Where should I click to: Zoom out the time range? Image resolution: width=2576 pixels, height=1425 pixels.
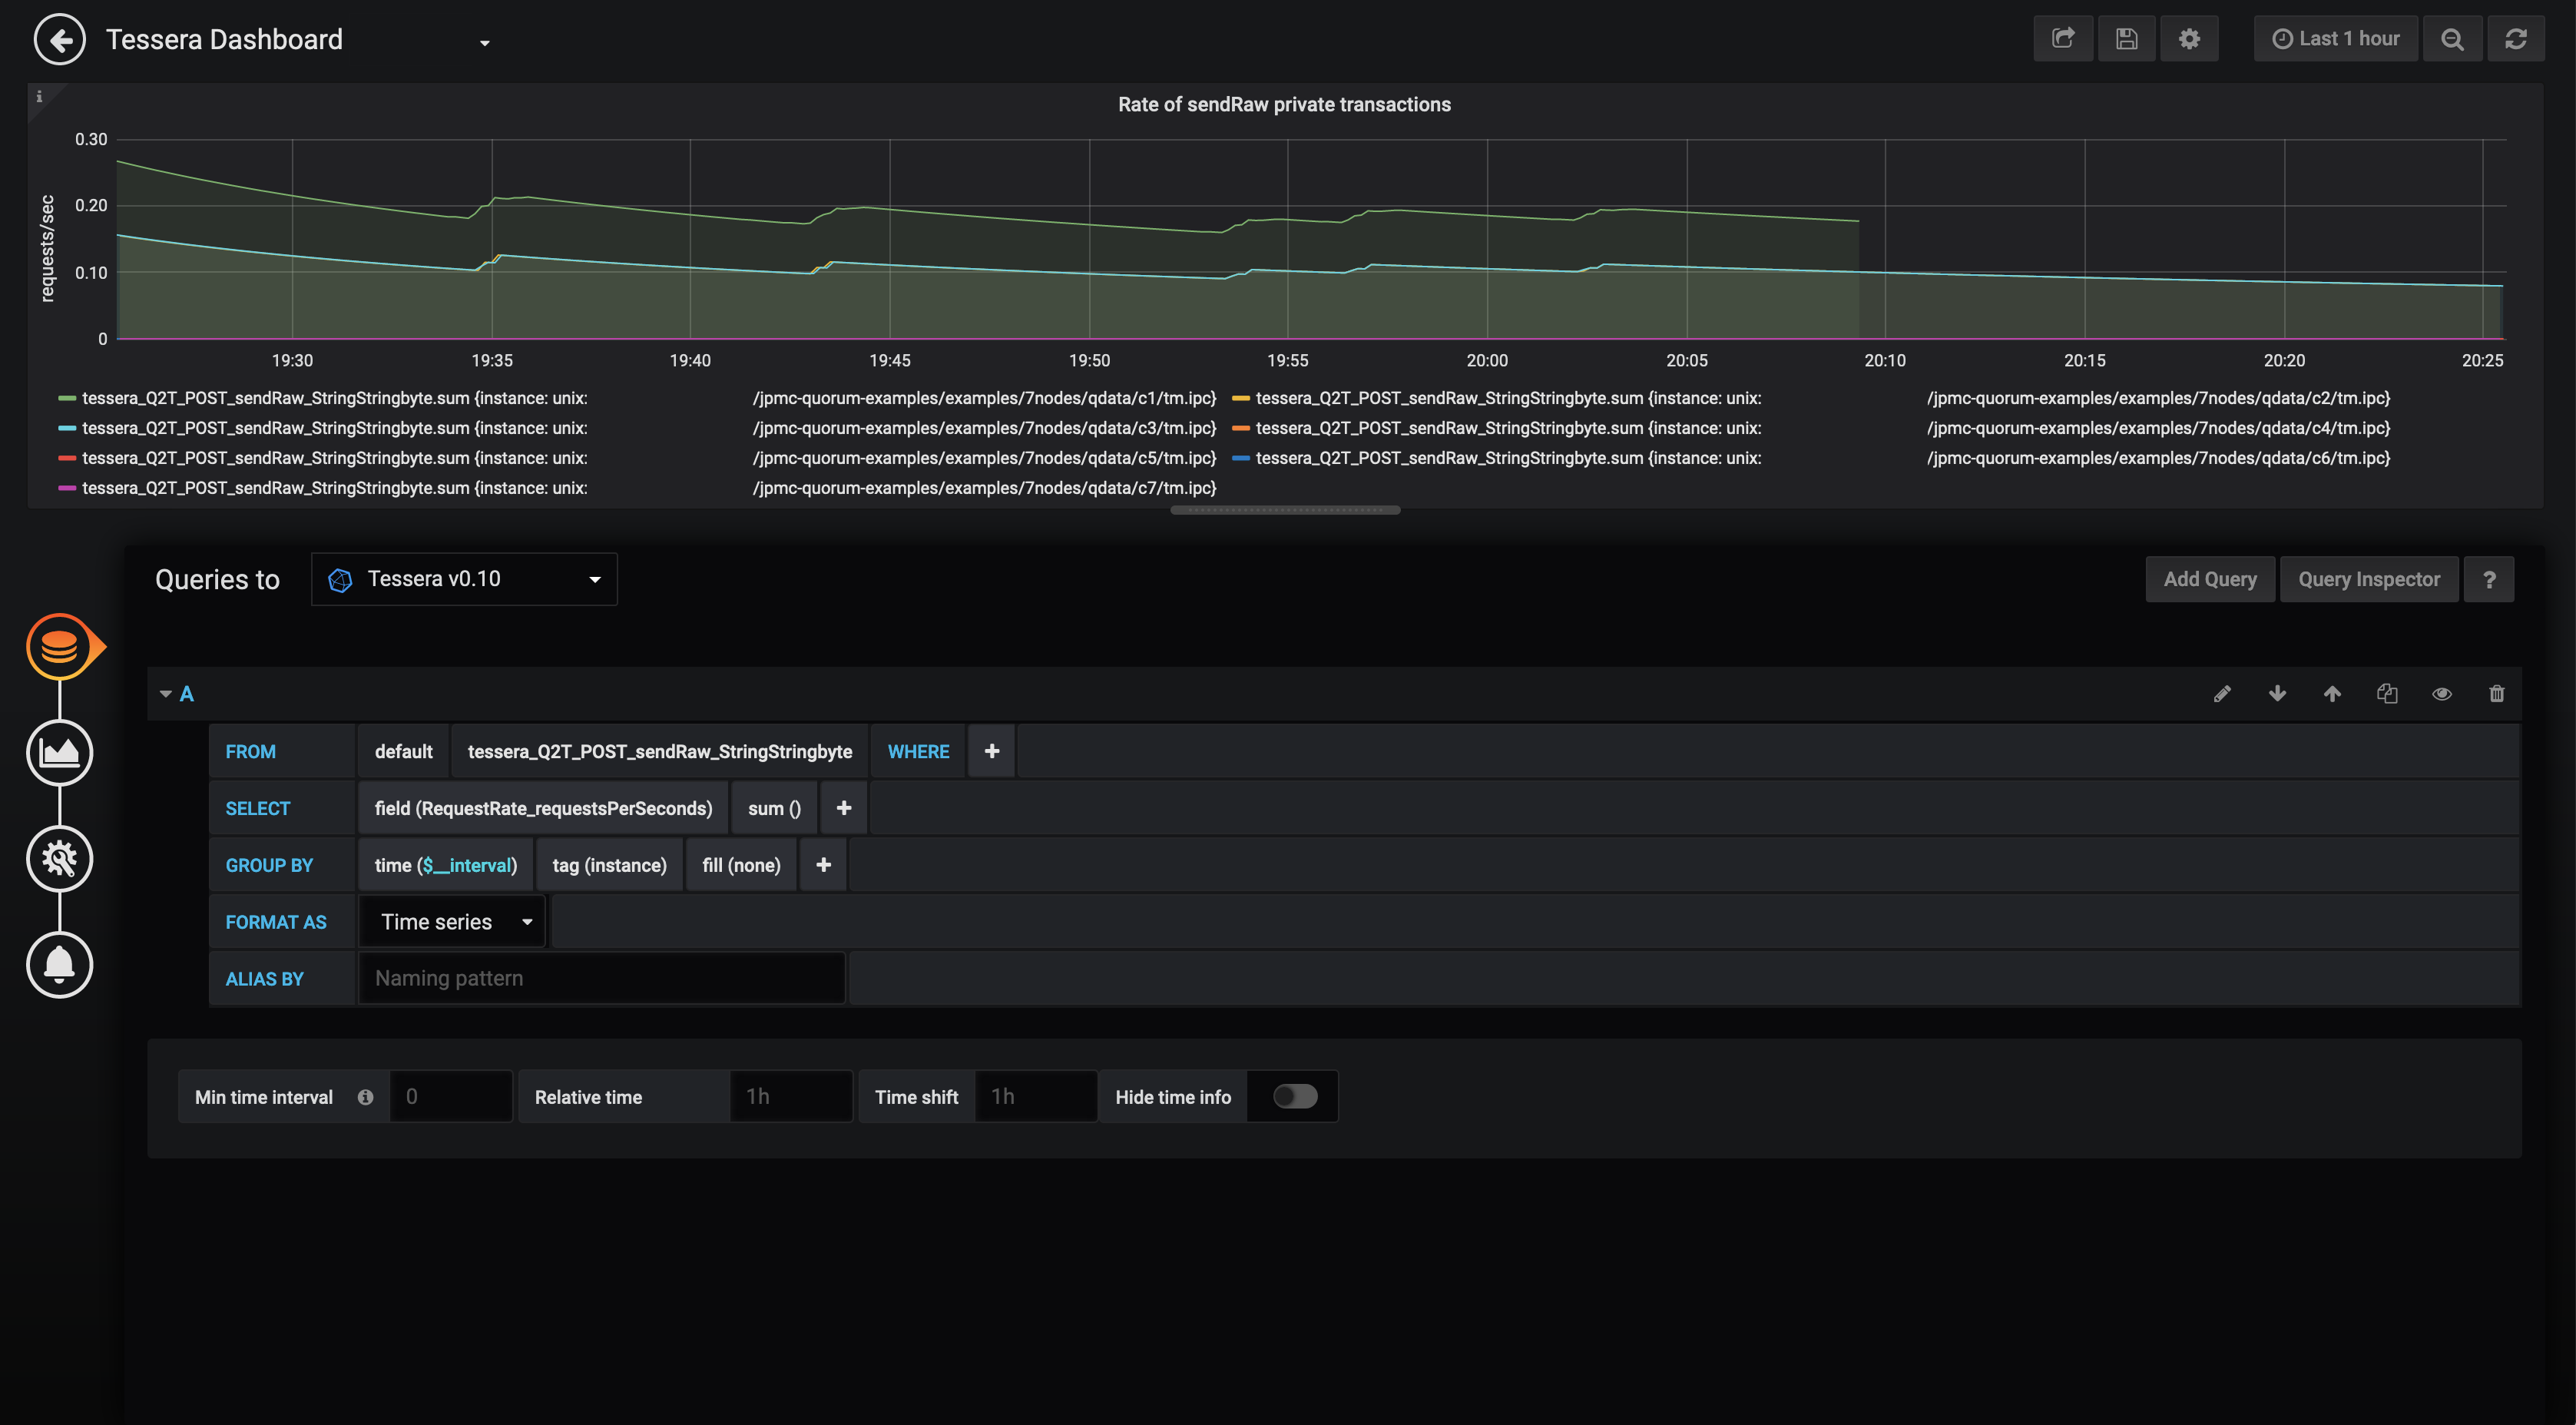click(2452, 39)
